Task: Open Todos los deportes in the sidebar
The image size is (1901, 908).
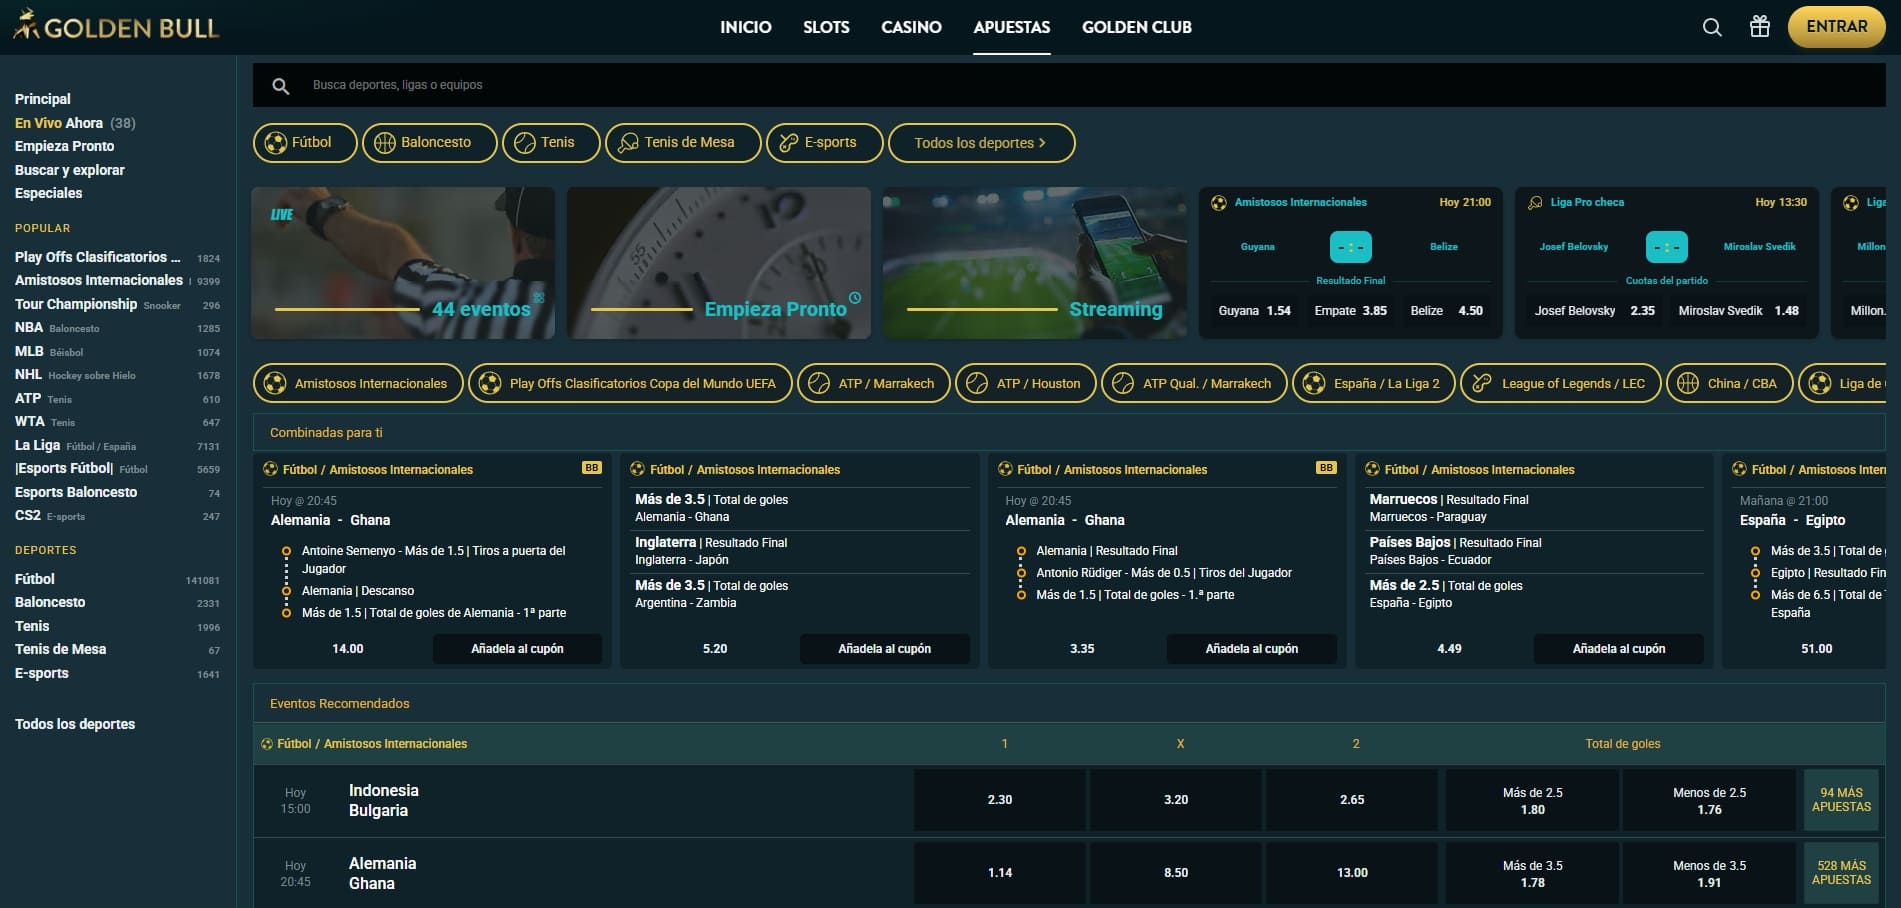Action: pyautogui.click(x=75, y=723)
